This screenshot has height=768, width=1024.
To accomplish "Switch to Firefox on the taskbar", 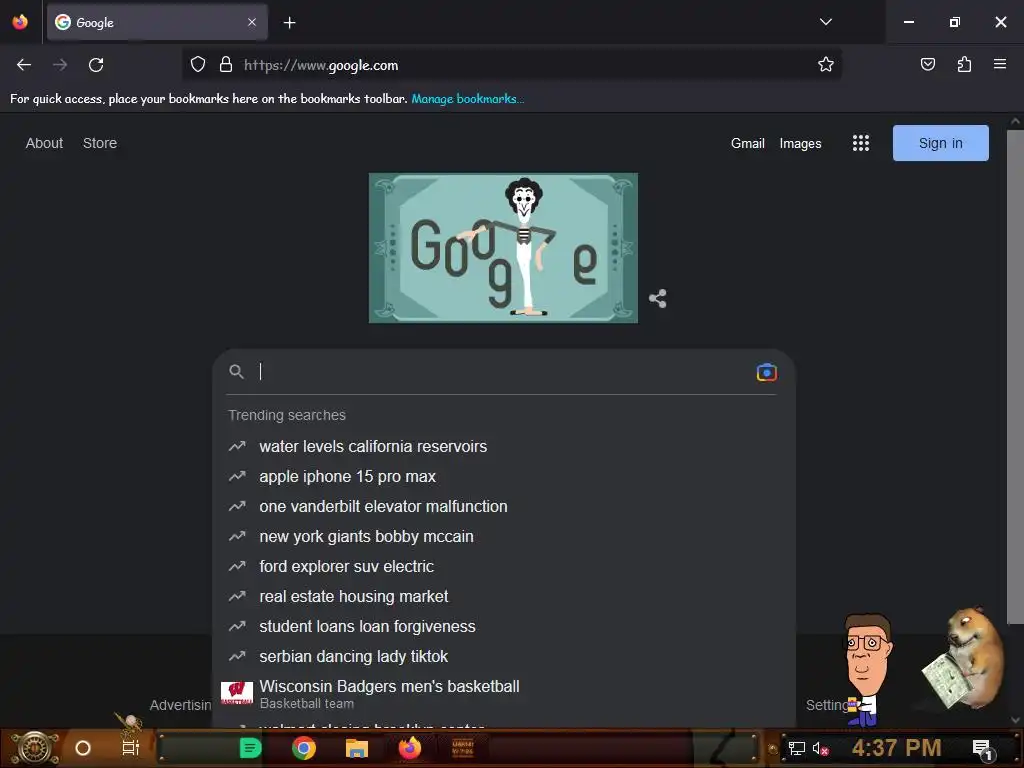I will click(x=410, y=748).
